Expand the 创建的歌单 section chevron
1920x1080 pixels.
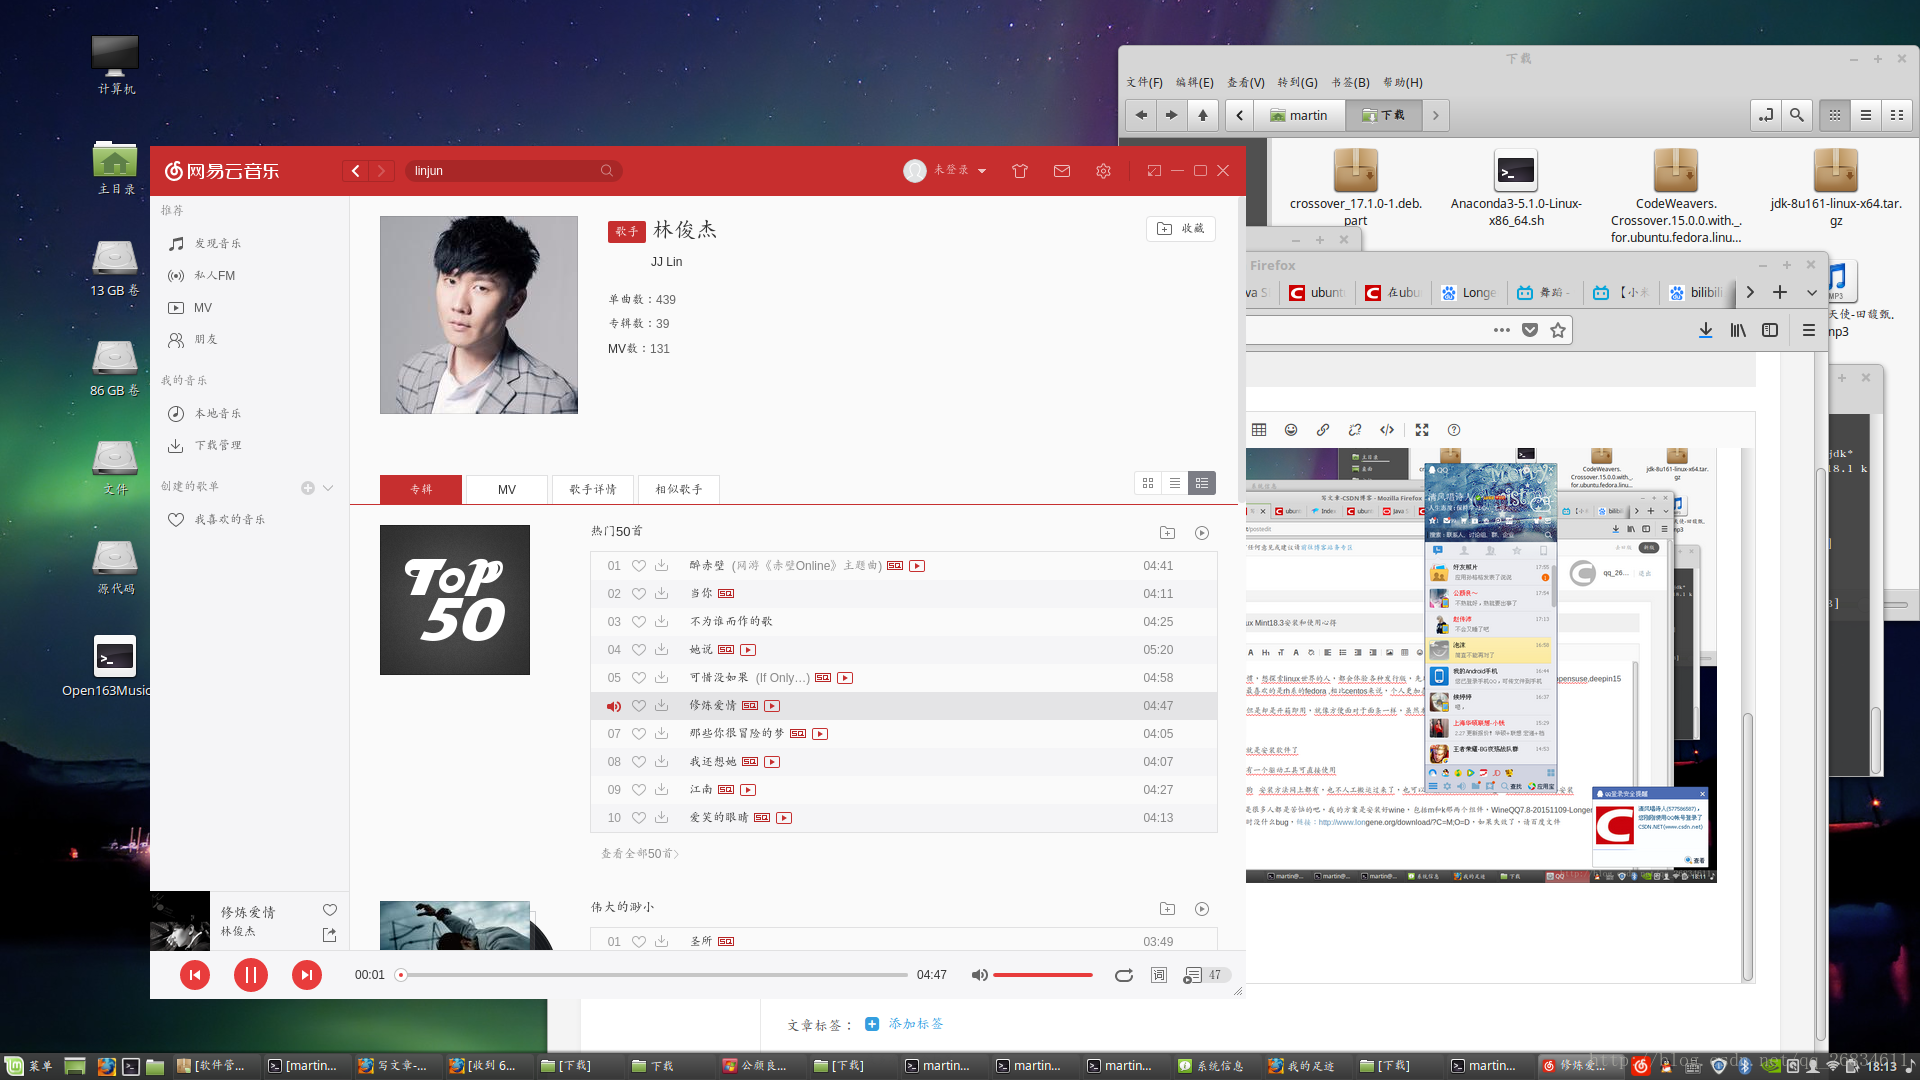[x=328, y=488]
